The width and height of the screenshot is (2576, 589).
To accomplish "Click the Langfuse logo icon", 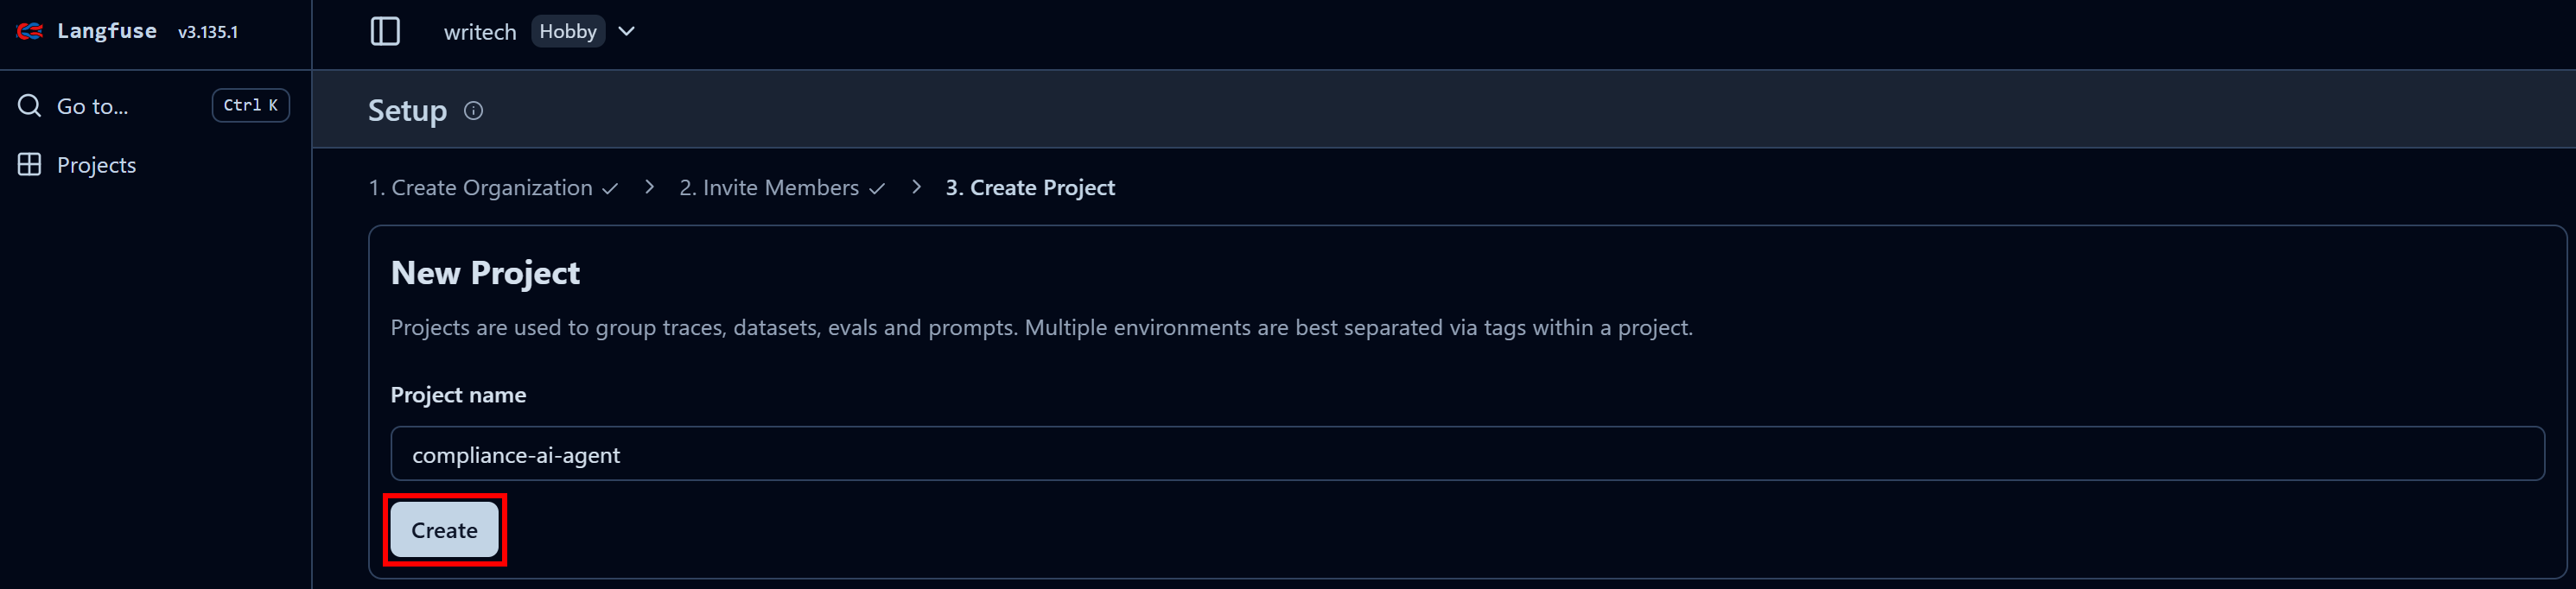I will (30, 31).
